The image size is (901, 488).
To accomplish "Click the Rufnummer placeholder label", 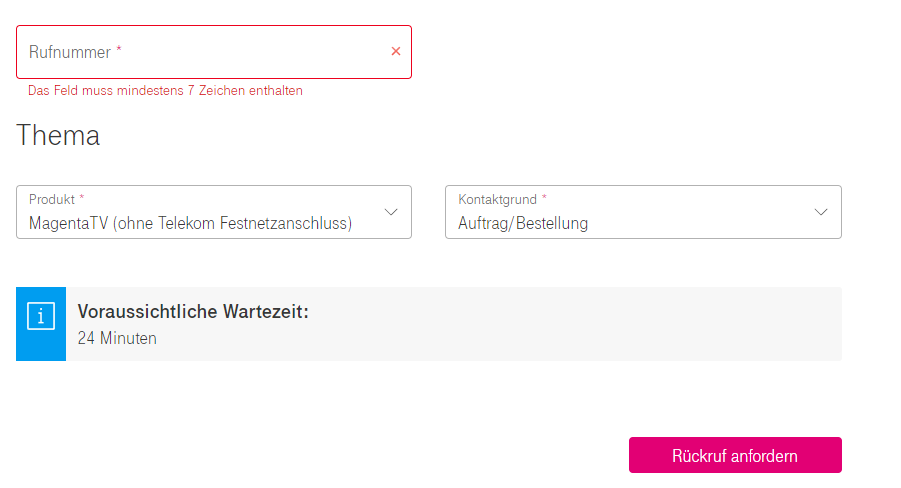I will tap(70, 52).
